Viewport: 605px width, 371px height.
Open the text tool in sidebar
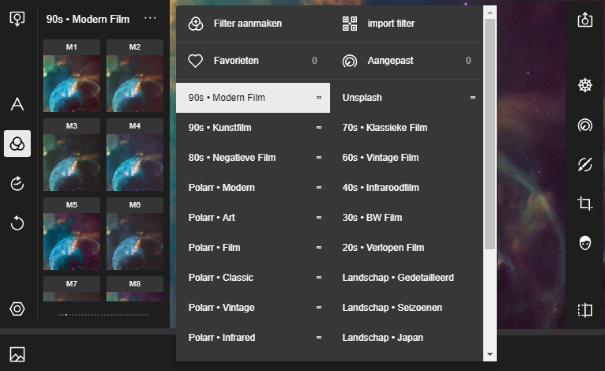(17, 104)
